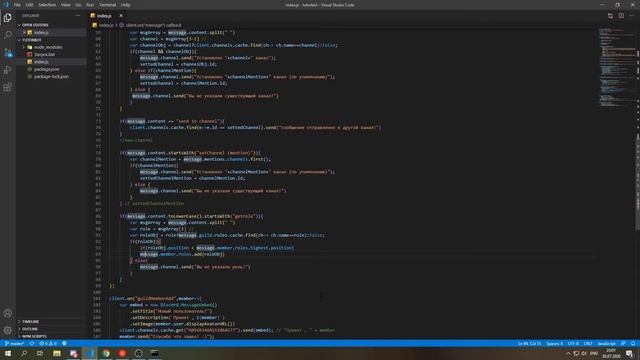Open Chrome from the taskbar
The width and height of the screenshot is (640, 360).
pos(106,353)
